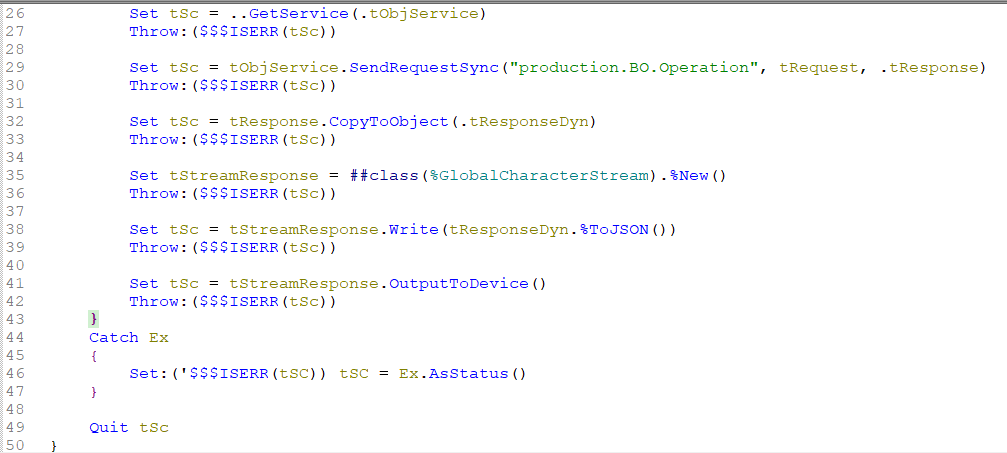Click the Write method on line 38
The width and height of the screenshot is (1007, 453).
(x=414, y=229)
